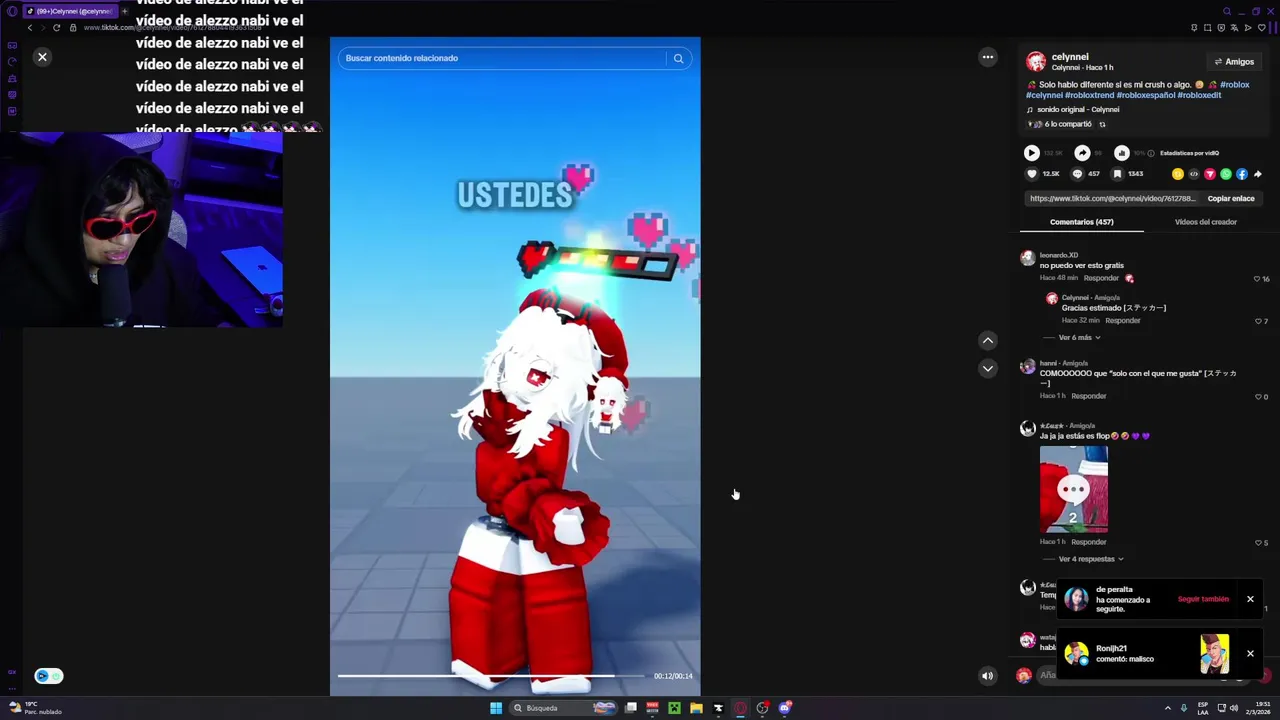Go to next video with down arrow
The image size is (1280, 720).
tap(987, 368)
